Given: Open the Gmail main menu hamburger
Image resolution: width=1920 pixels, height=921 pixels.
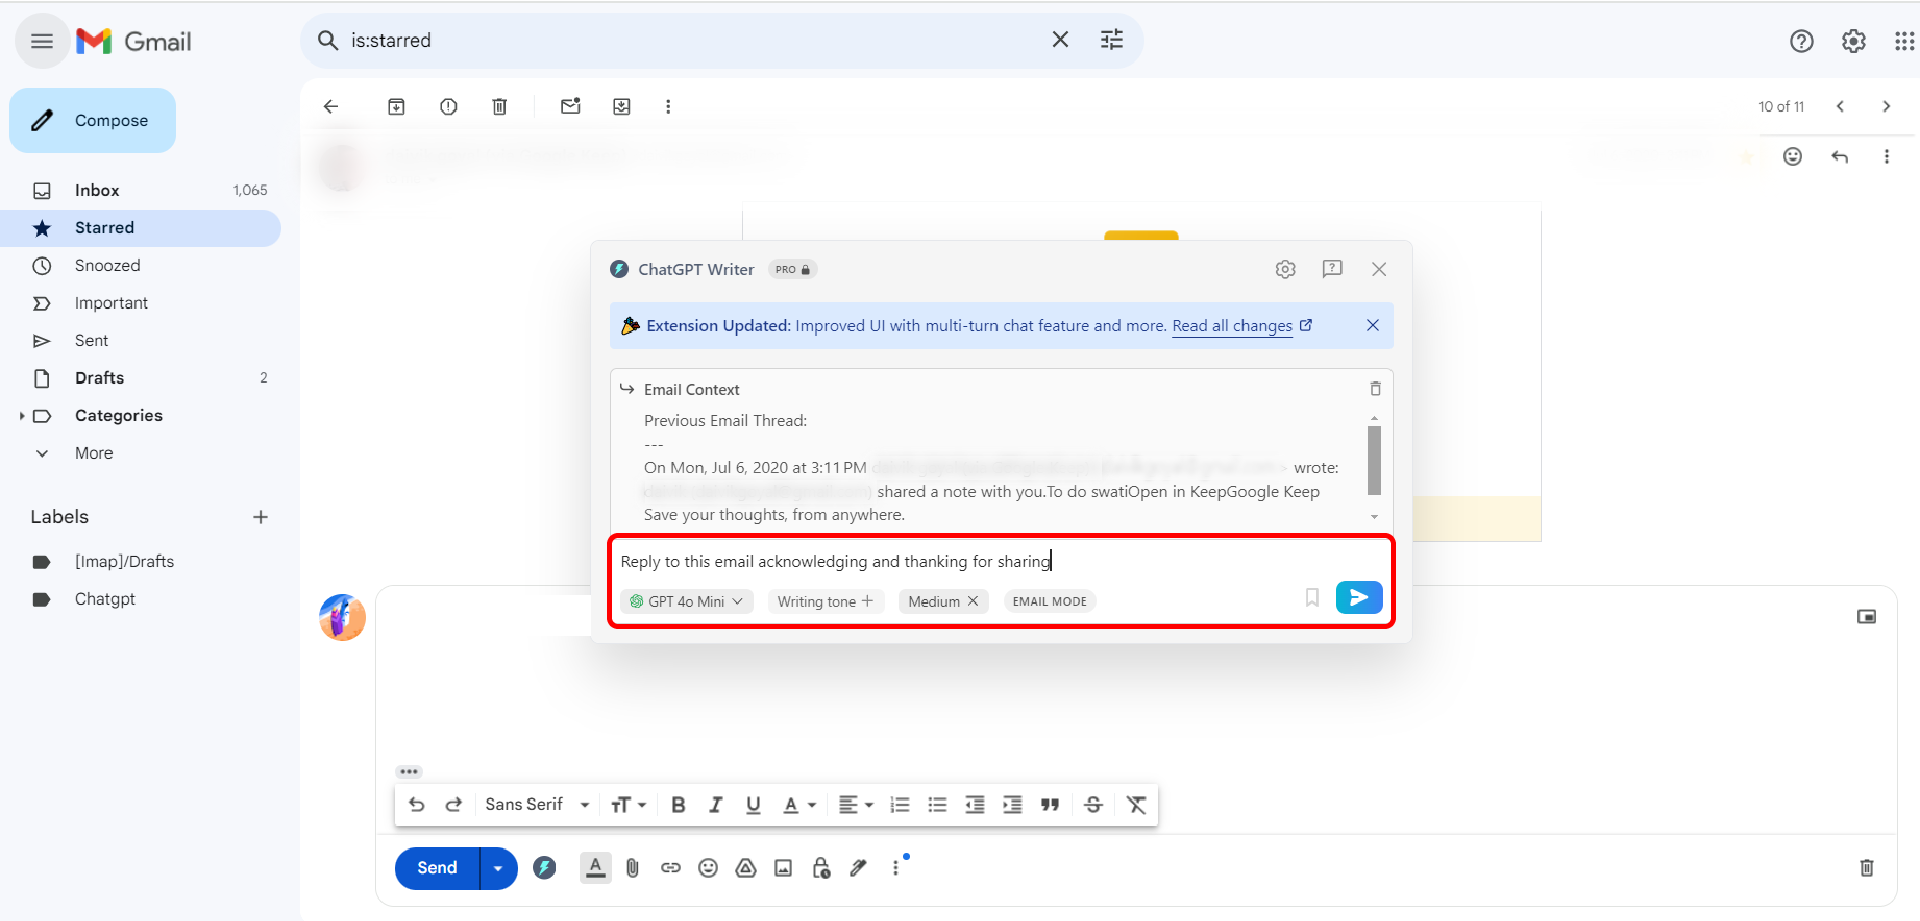Looking at the screenshot, I should [x=42, y=41].
